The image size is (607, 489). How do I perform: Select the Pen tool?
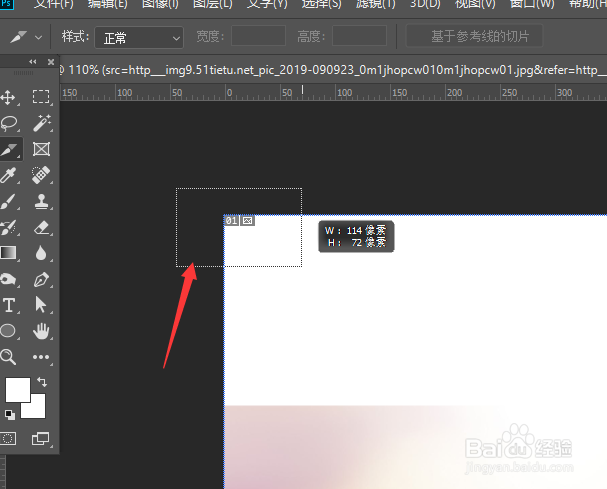coord(41,279)
